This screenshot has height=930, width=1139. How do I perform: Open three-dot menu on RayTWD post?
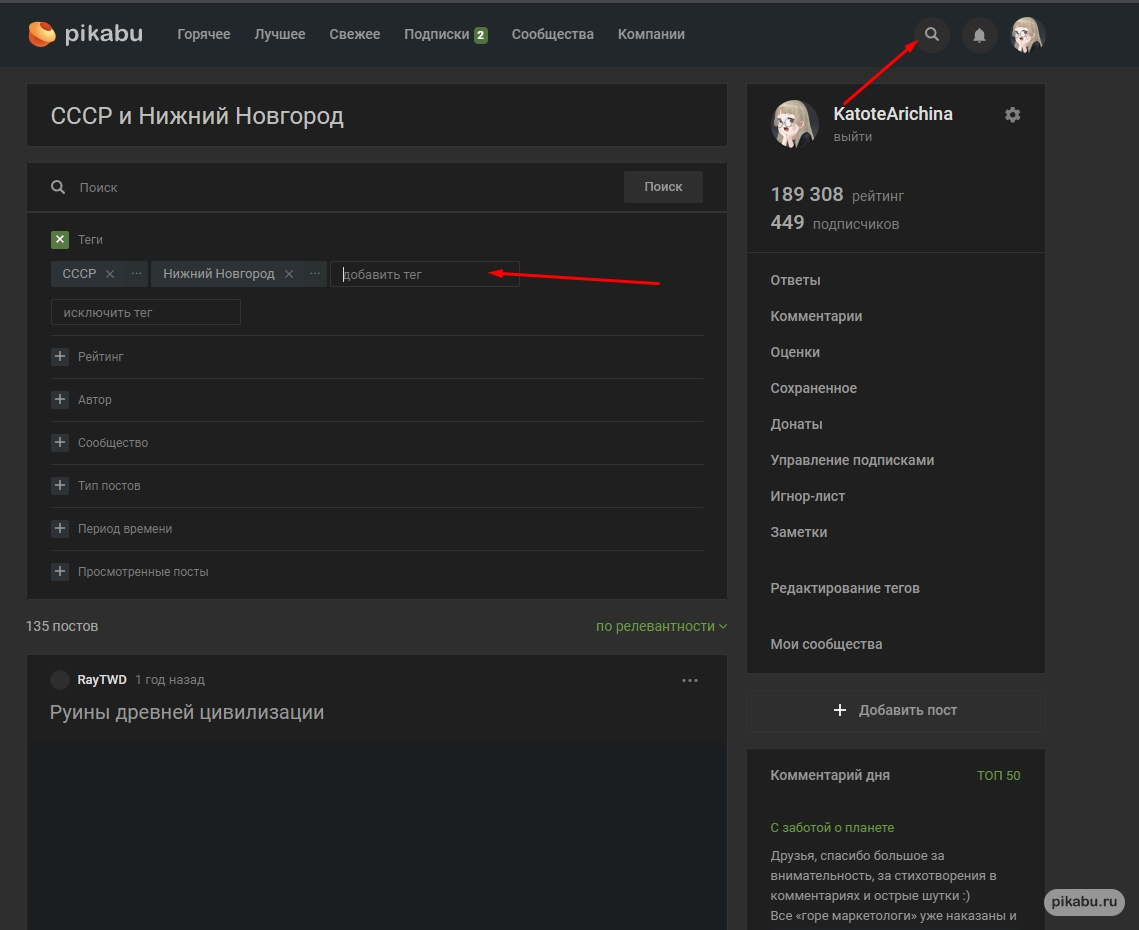click(x=689, y=680)
